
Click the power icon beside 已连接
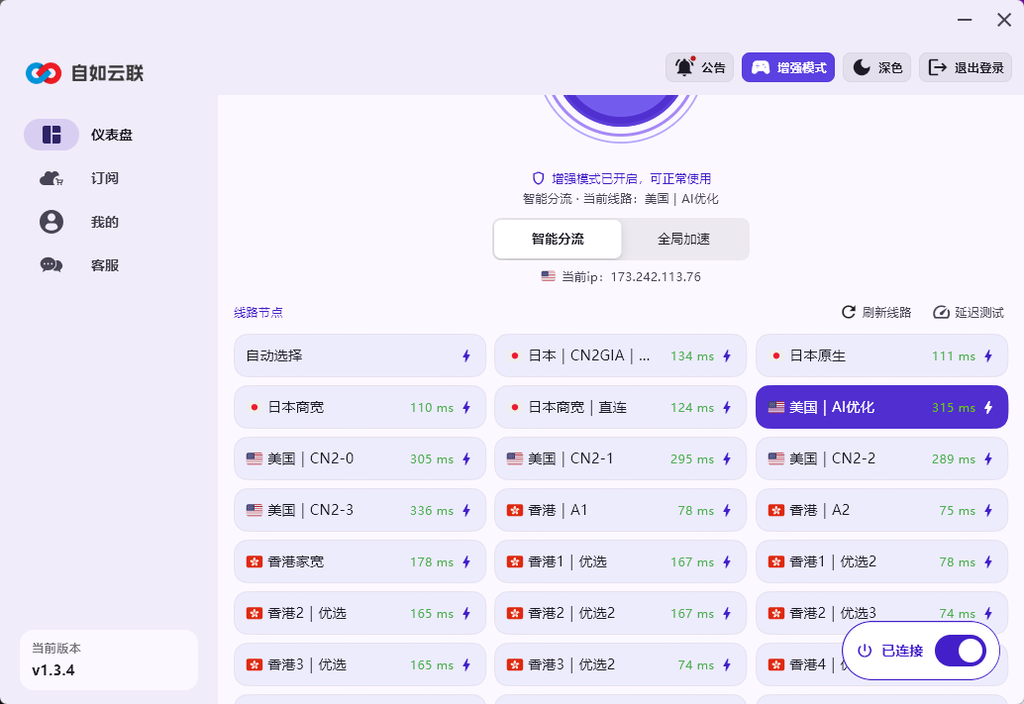click(865, 650)
